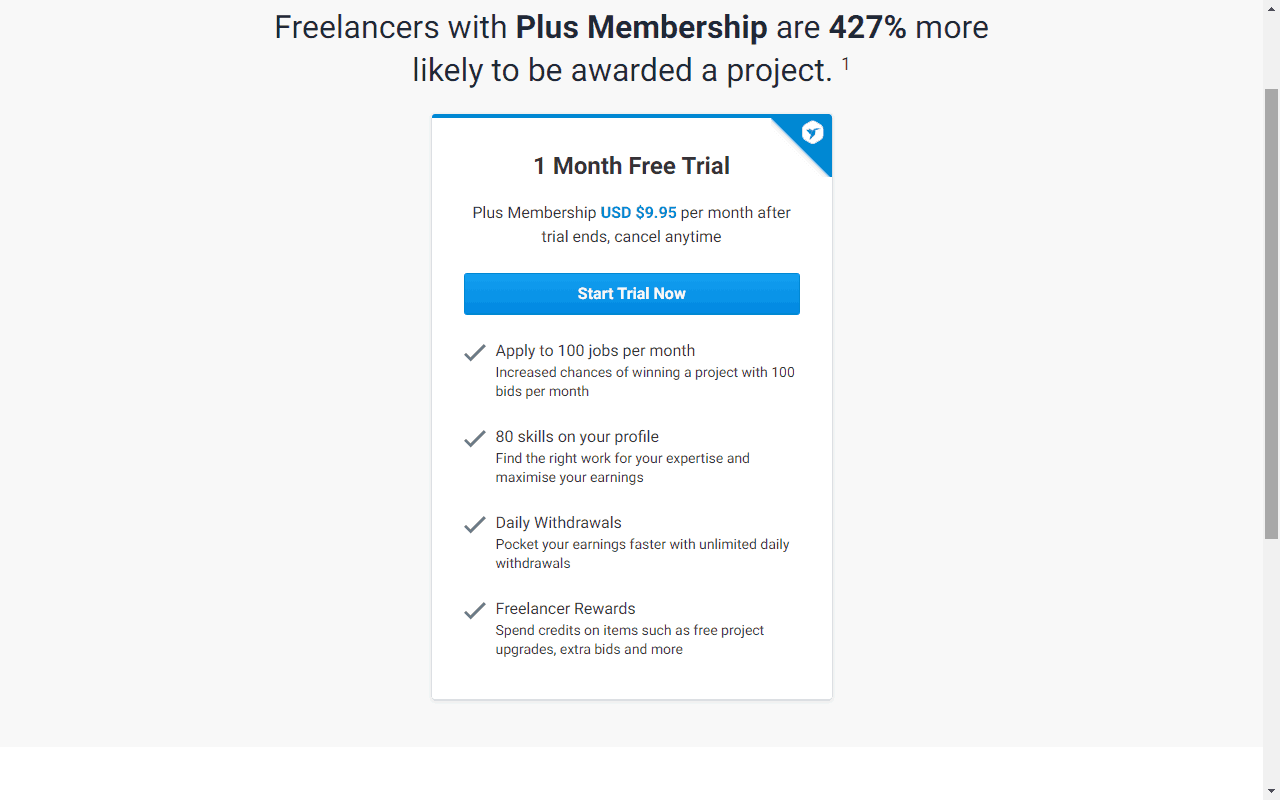Click checkmark beside Freelancer Rewards
Screen dimensions: 1280x800
(475, 611)
